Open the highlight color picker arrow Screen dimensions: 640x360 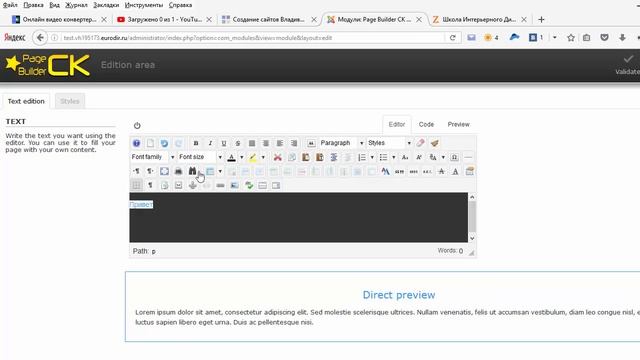pos(263,157)
